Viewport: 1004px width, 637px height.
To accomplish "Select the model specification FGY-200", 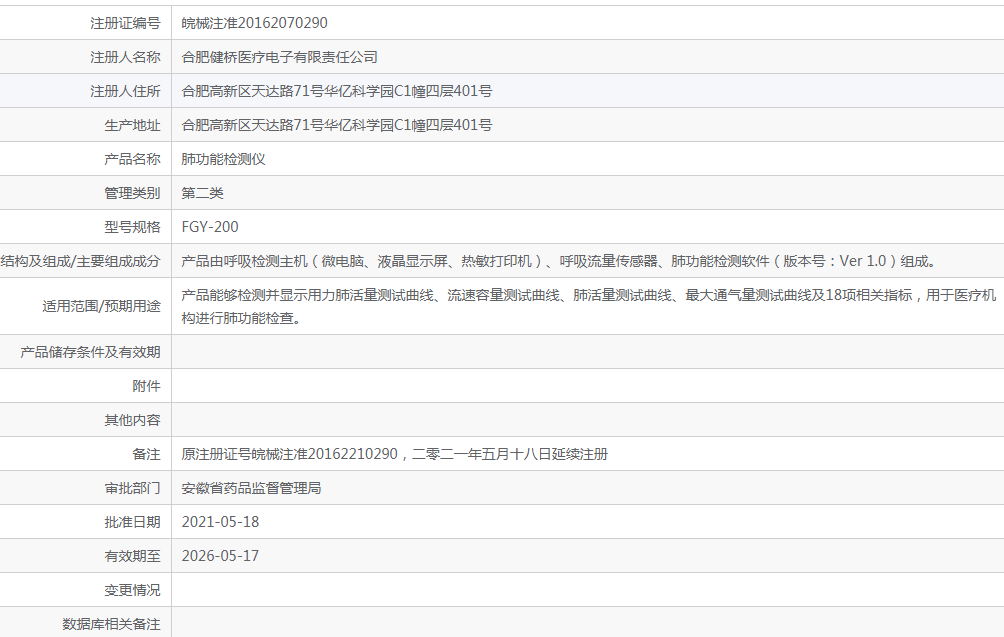I will [210, 227].
